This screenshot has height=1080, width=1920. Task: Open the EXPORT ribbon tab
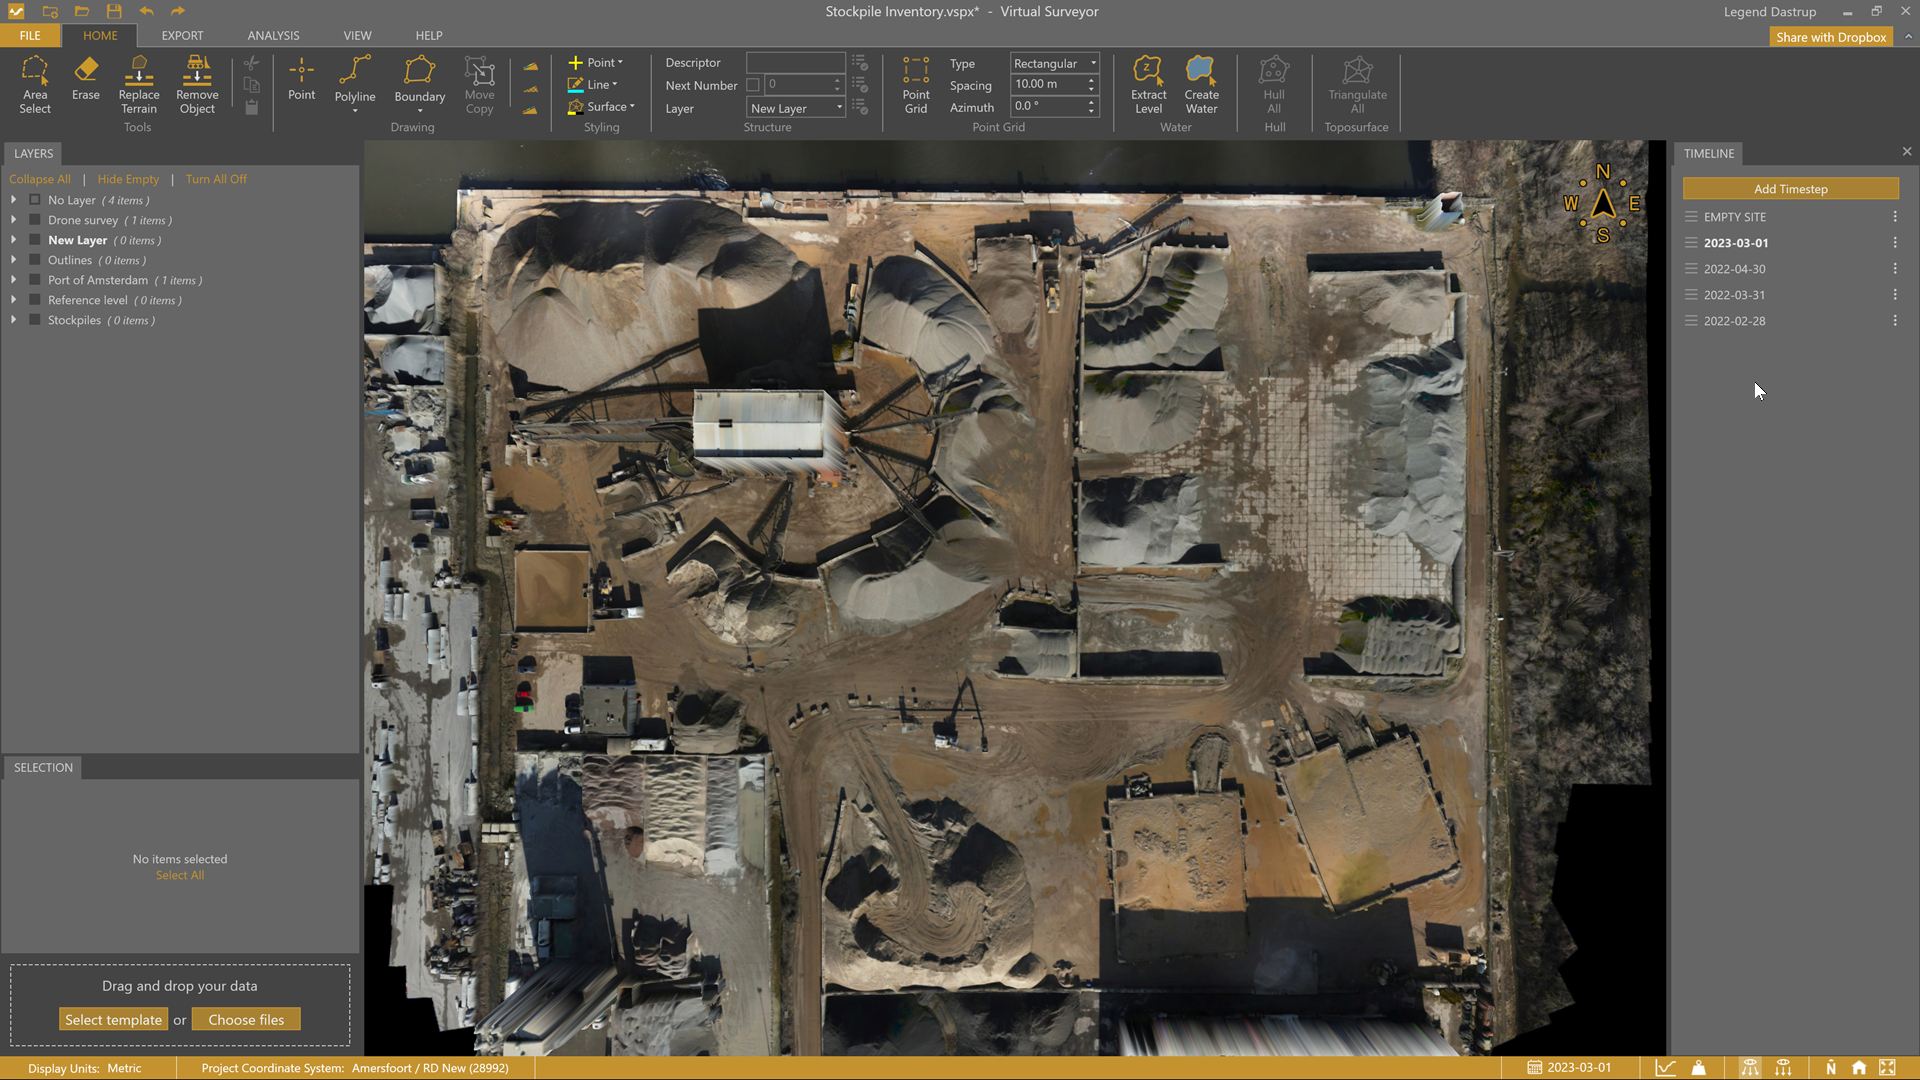[x=182, y=35]
